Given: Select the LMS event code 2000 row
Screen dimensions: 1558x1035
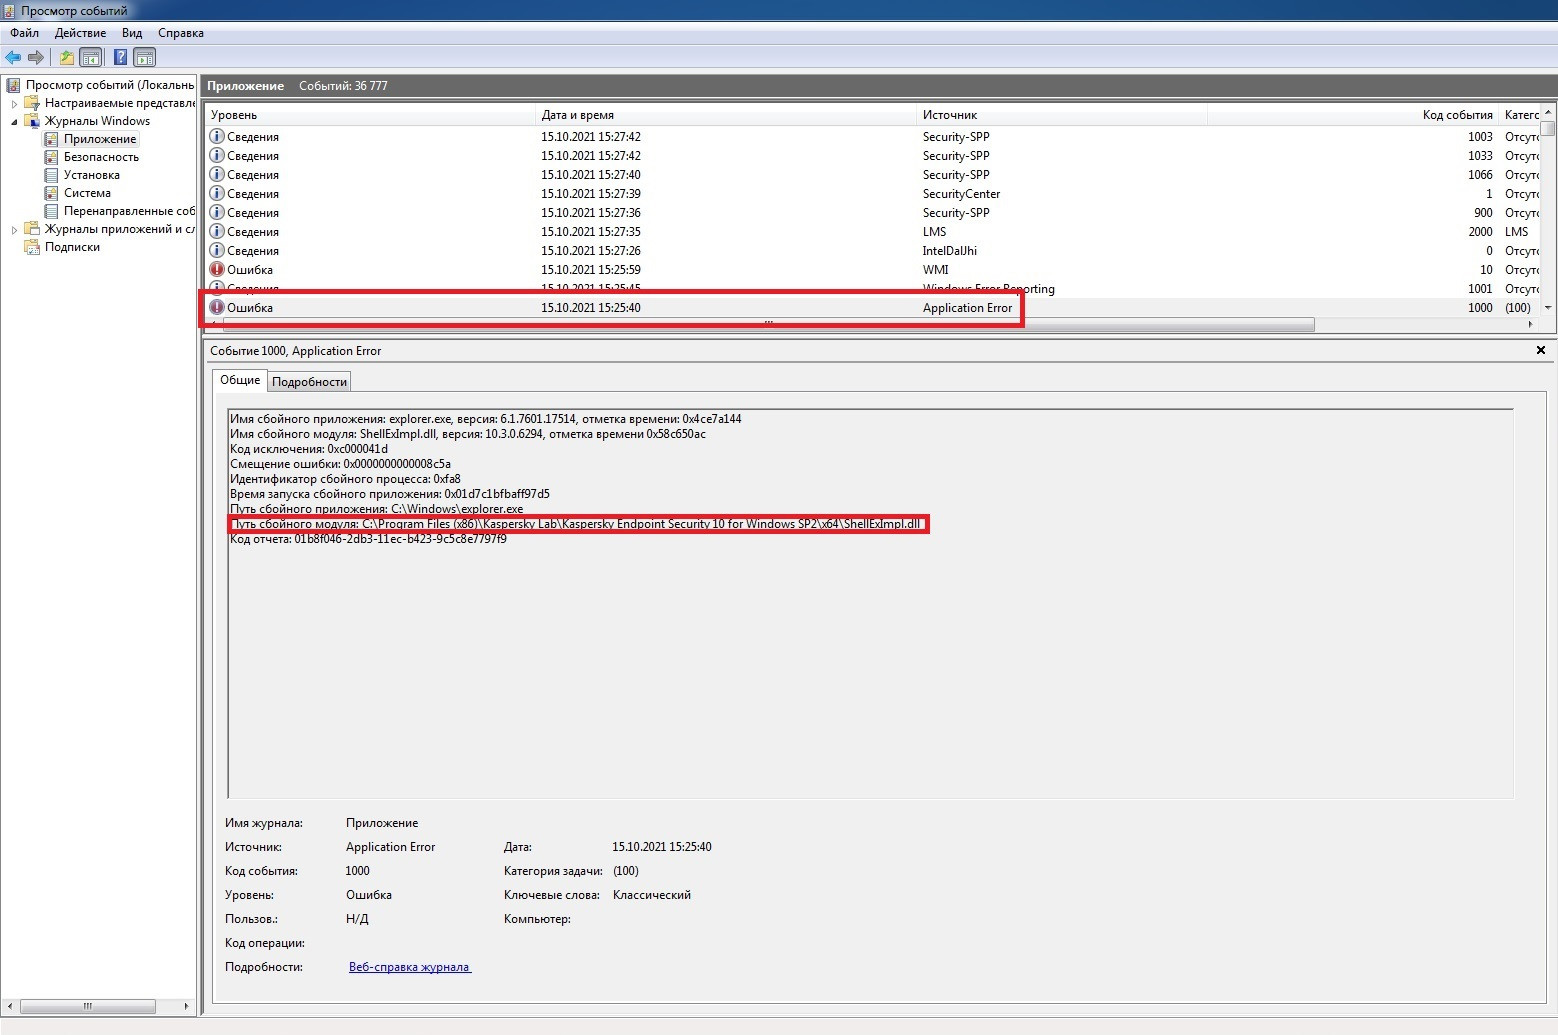Looking at the screenshot, I should [x=872, y=232].
